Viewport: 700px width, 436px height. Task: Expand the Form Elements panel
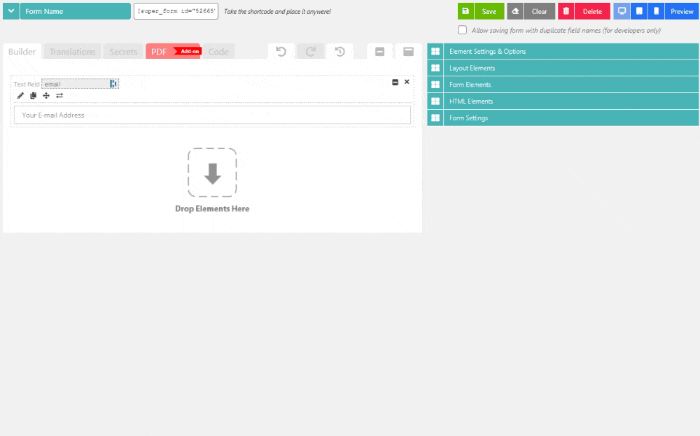[x=563, y=84]
